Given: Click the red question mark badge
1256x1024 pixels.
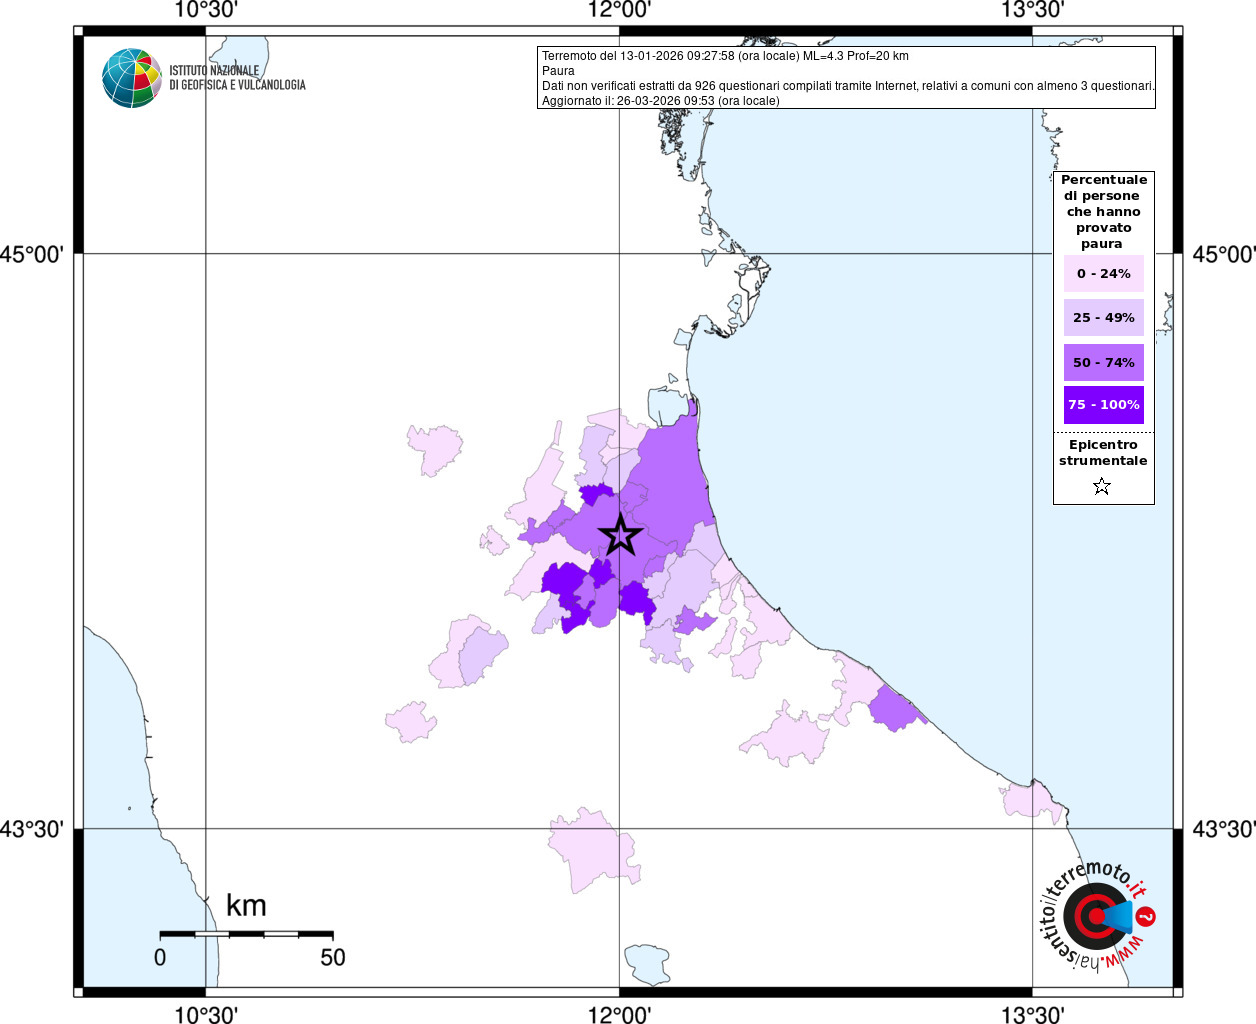Looking at the screenshot, I should [x=1146, y=916].
